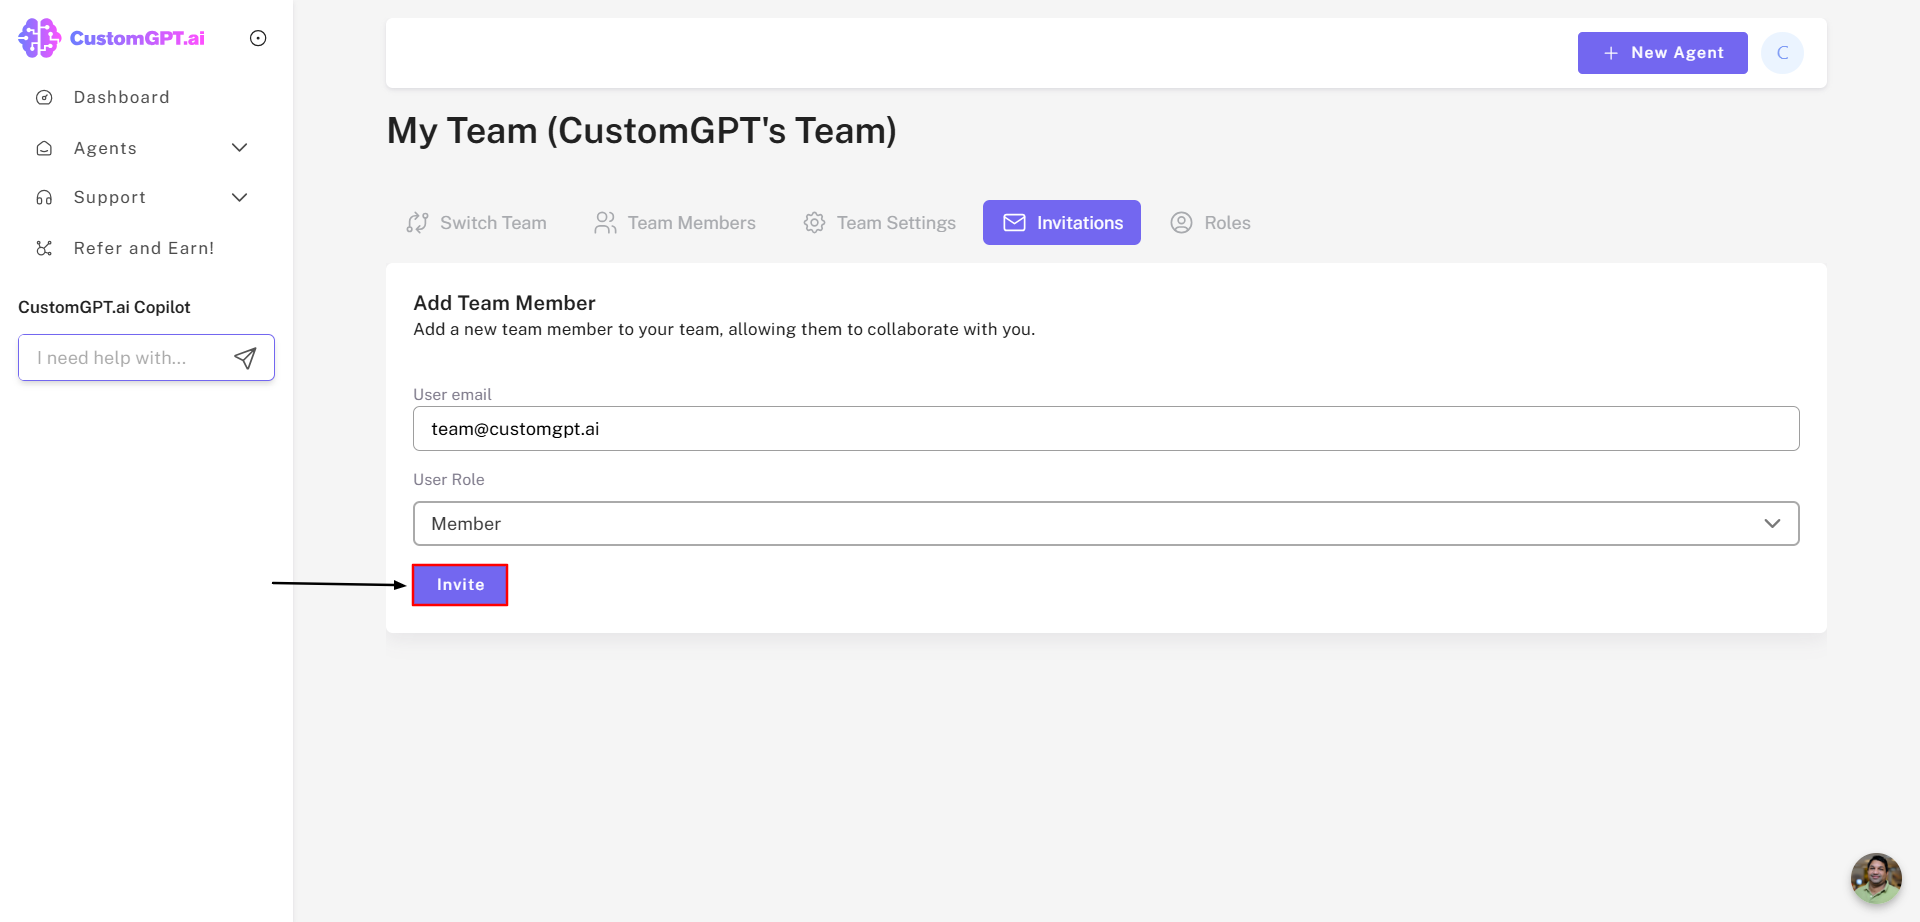Click the CustomGPT.ai logo text
Screen dimensions: 1920x922
137,38
